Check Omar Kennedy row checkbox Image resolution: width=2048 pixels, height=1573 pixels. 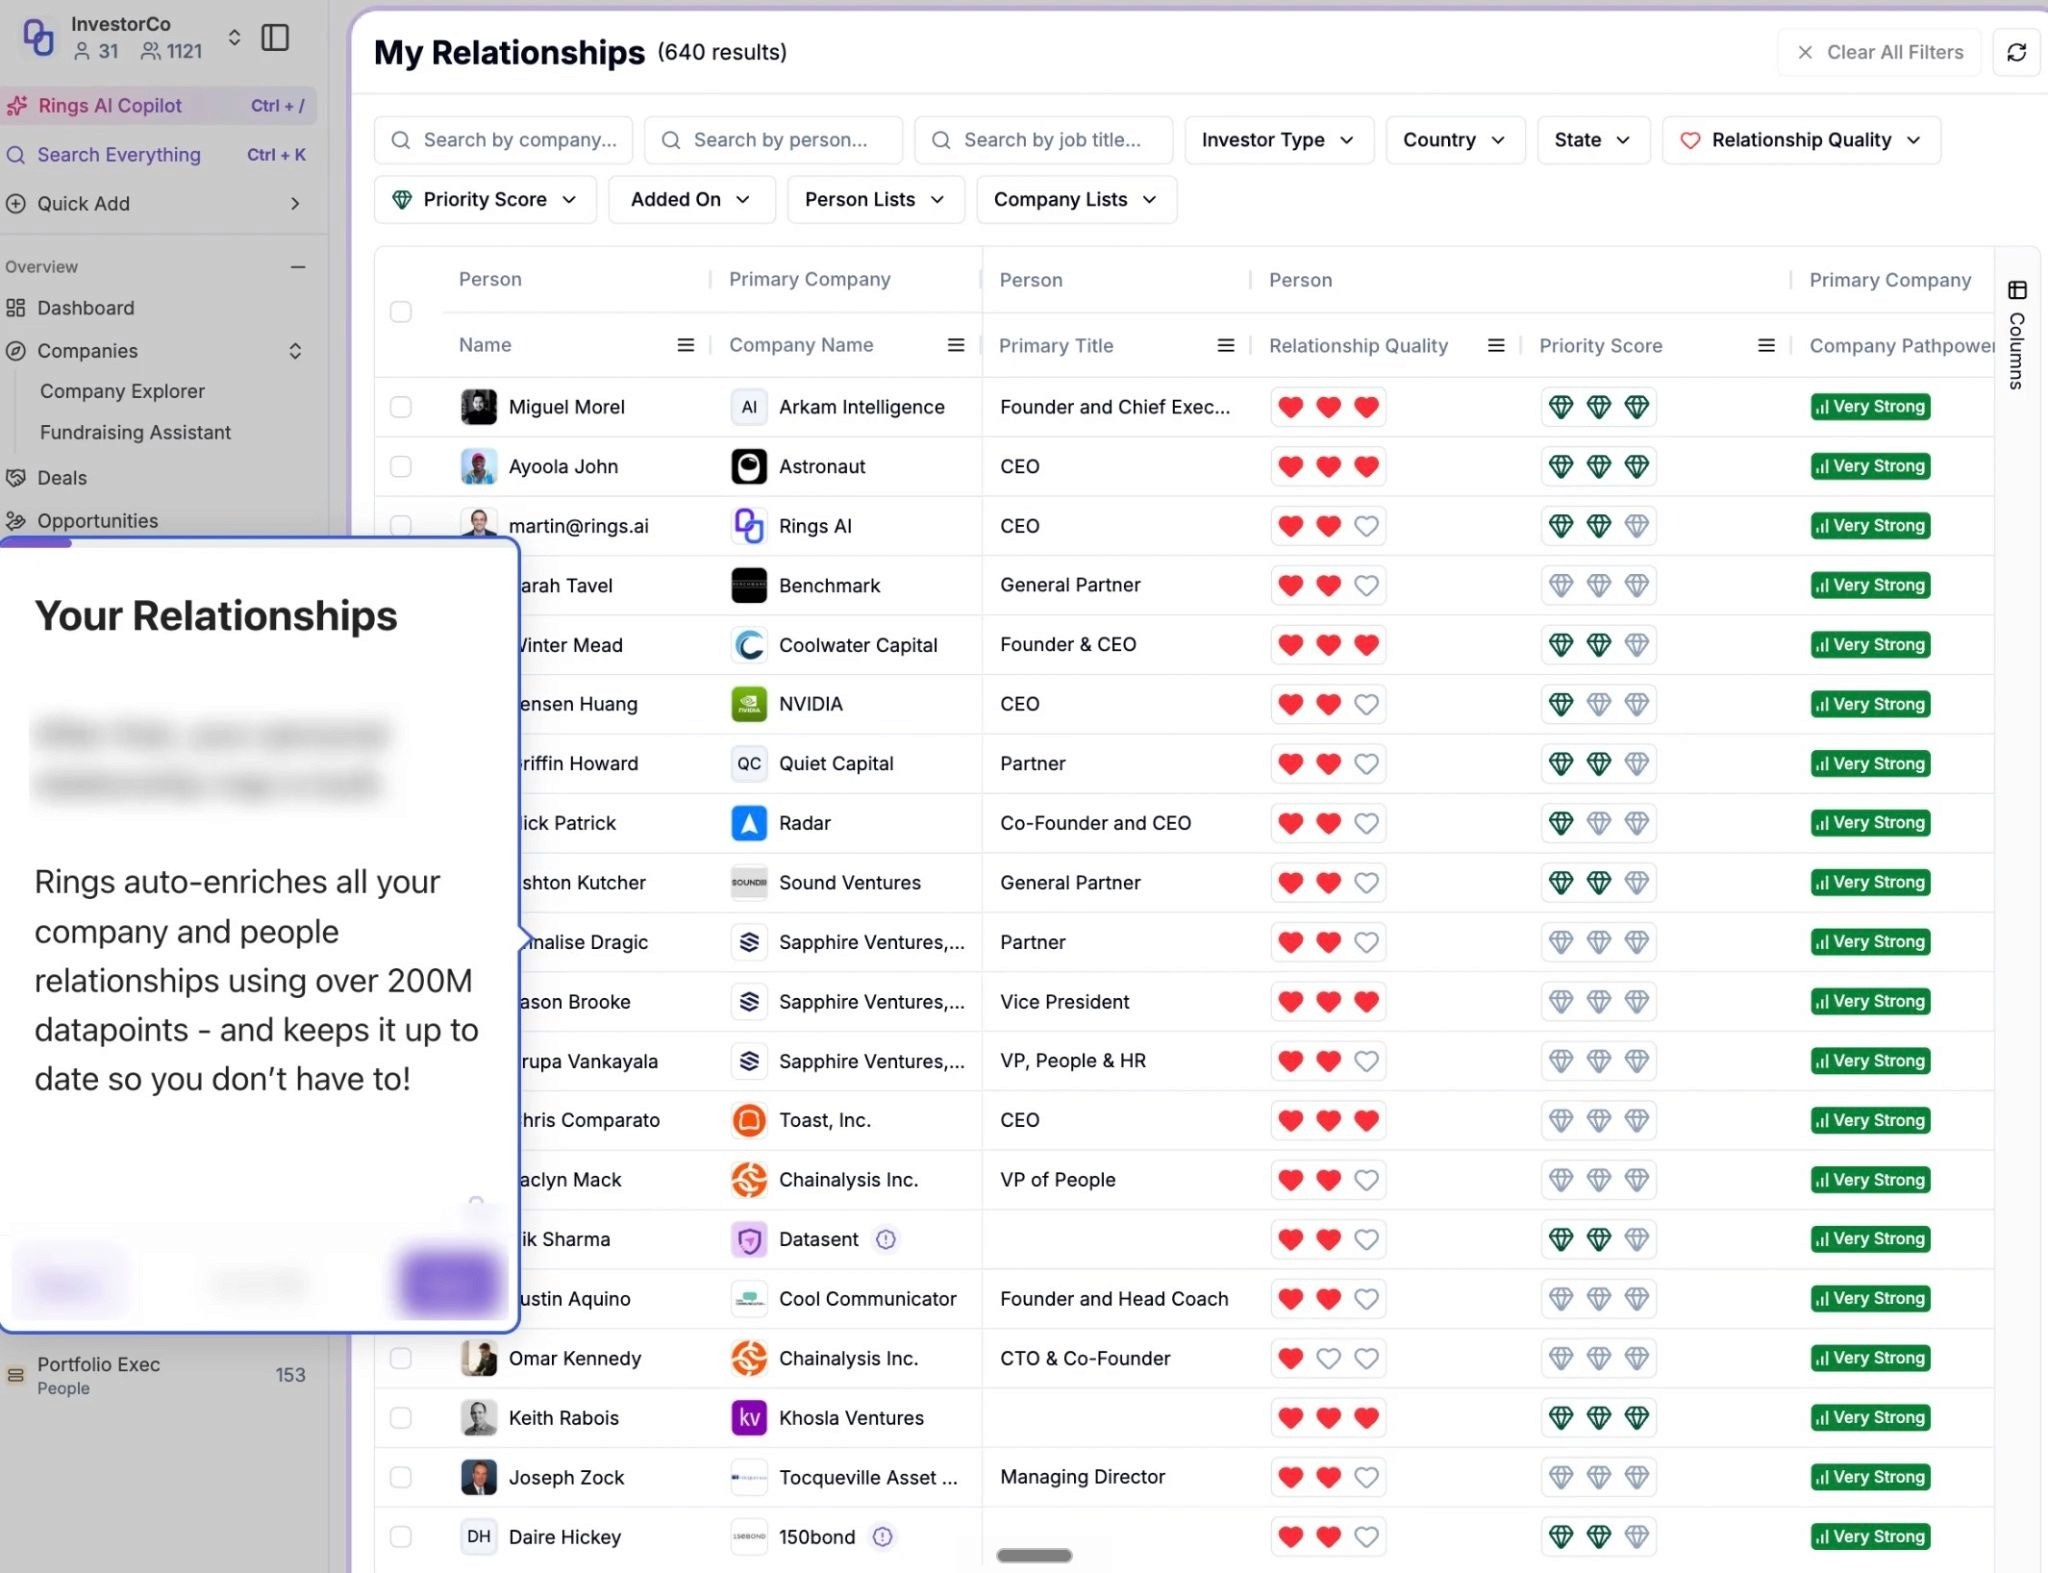401,1358
